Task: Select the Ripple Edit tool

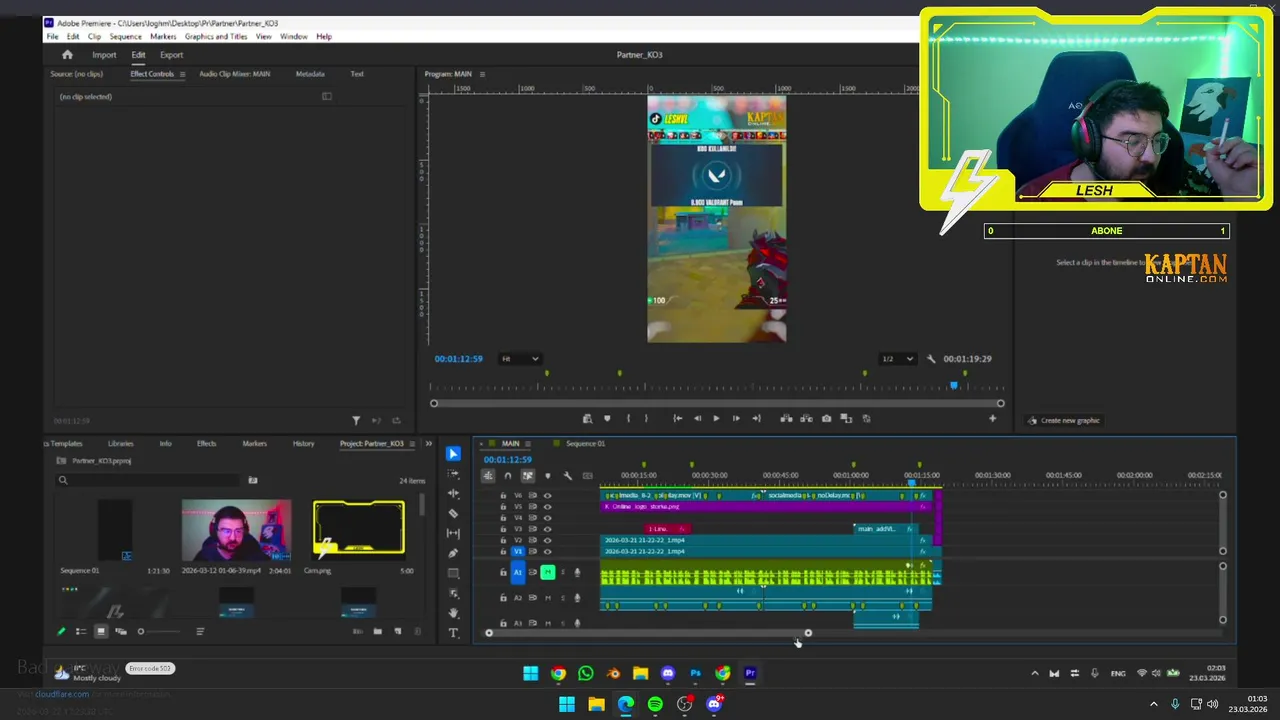Action: click(453, 493)
